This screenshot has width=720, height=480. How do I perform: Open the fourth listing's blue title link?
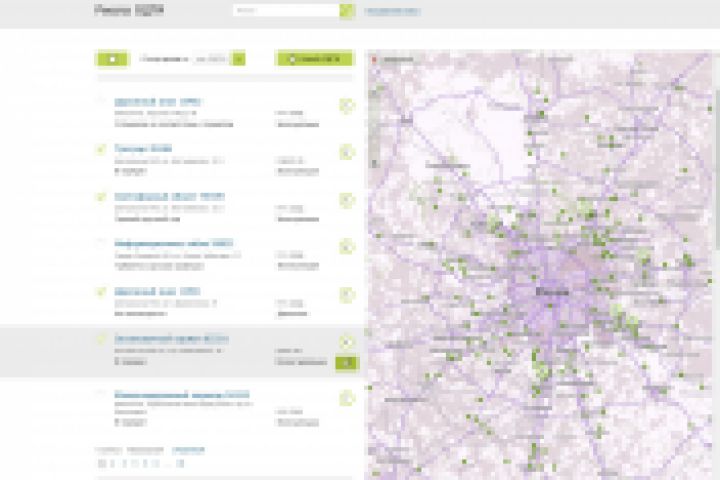pos(174,243)
